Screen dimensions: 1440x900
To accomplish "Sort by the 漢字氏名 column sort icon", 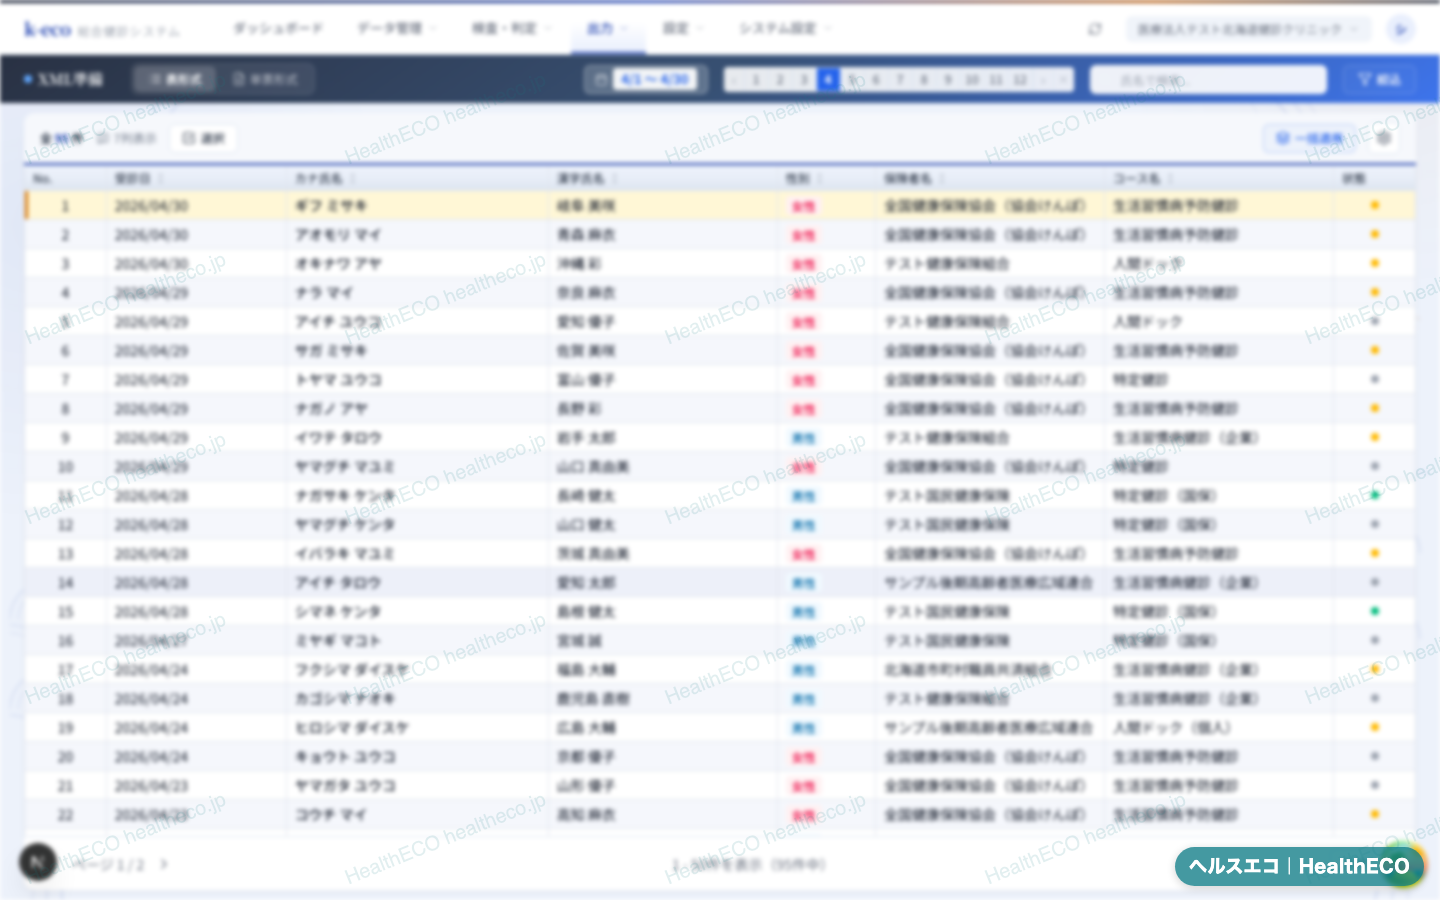I will point(614,179).
